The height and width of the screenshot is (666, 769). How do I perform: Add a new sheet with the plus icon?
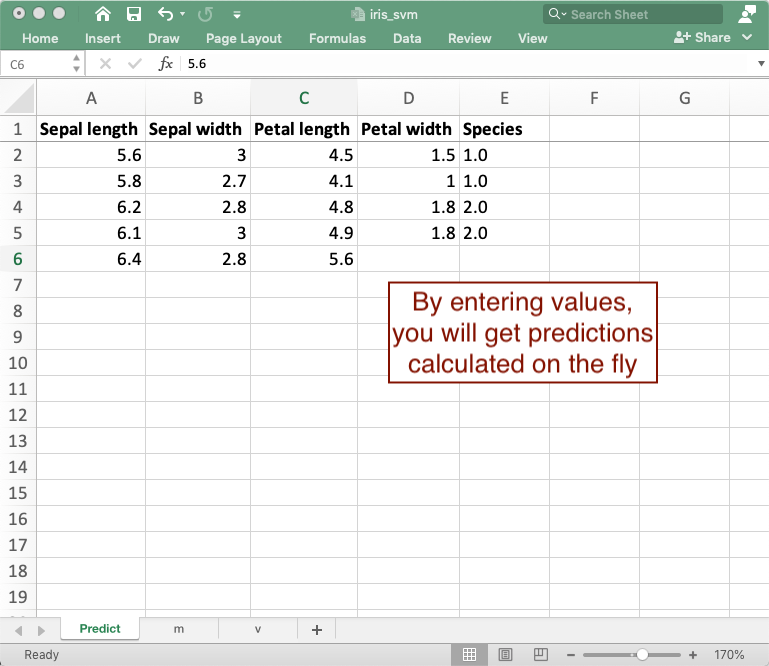coord(317,629)
